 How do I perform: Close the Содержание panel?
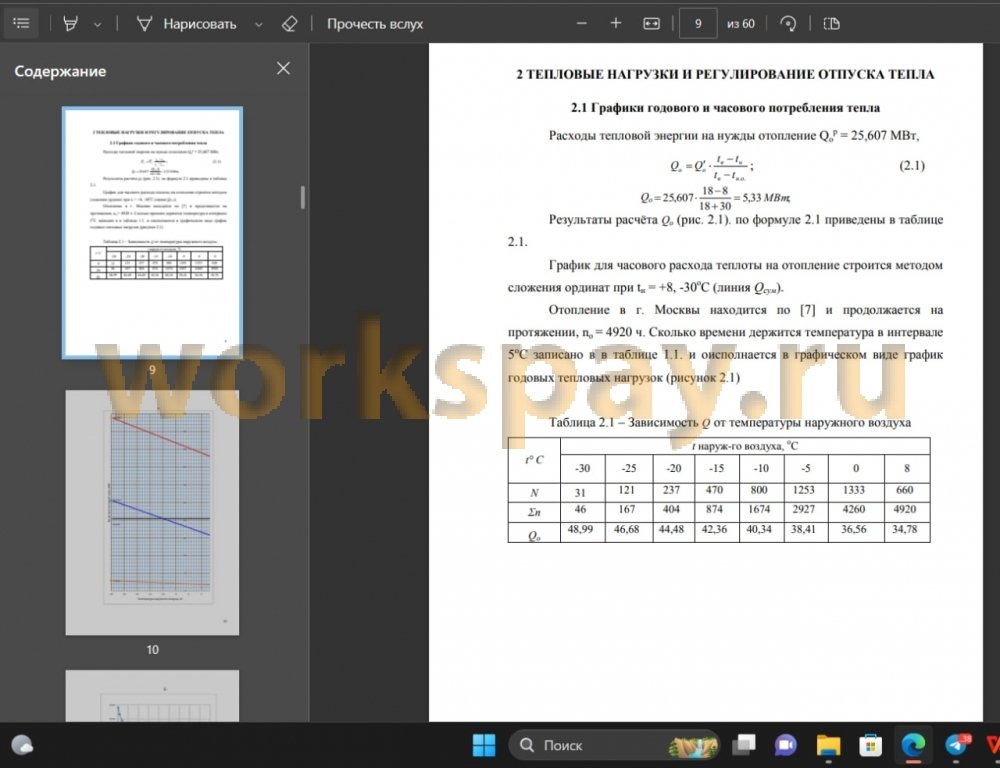[x=284, y=68]
